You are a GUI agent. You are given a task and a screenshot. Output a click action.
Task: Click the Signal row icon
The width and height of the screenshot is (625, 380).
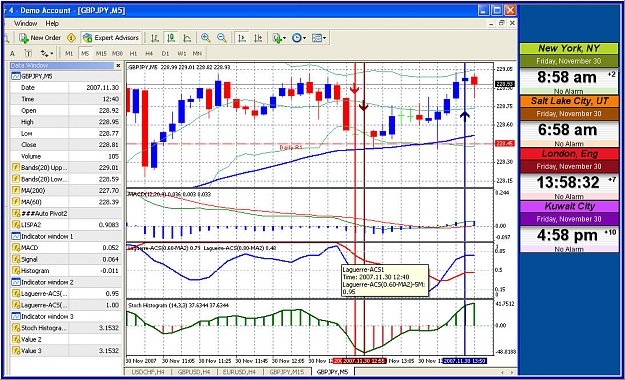(x=16, y=259)
